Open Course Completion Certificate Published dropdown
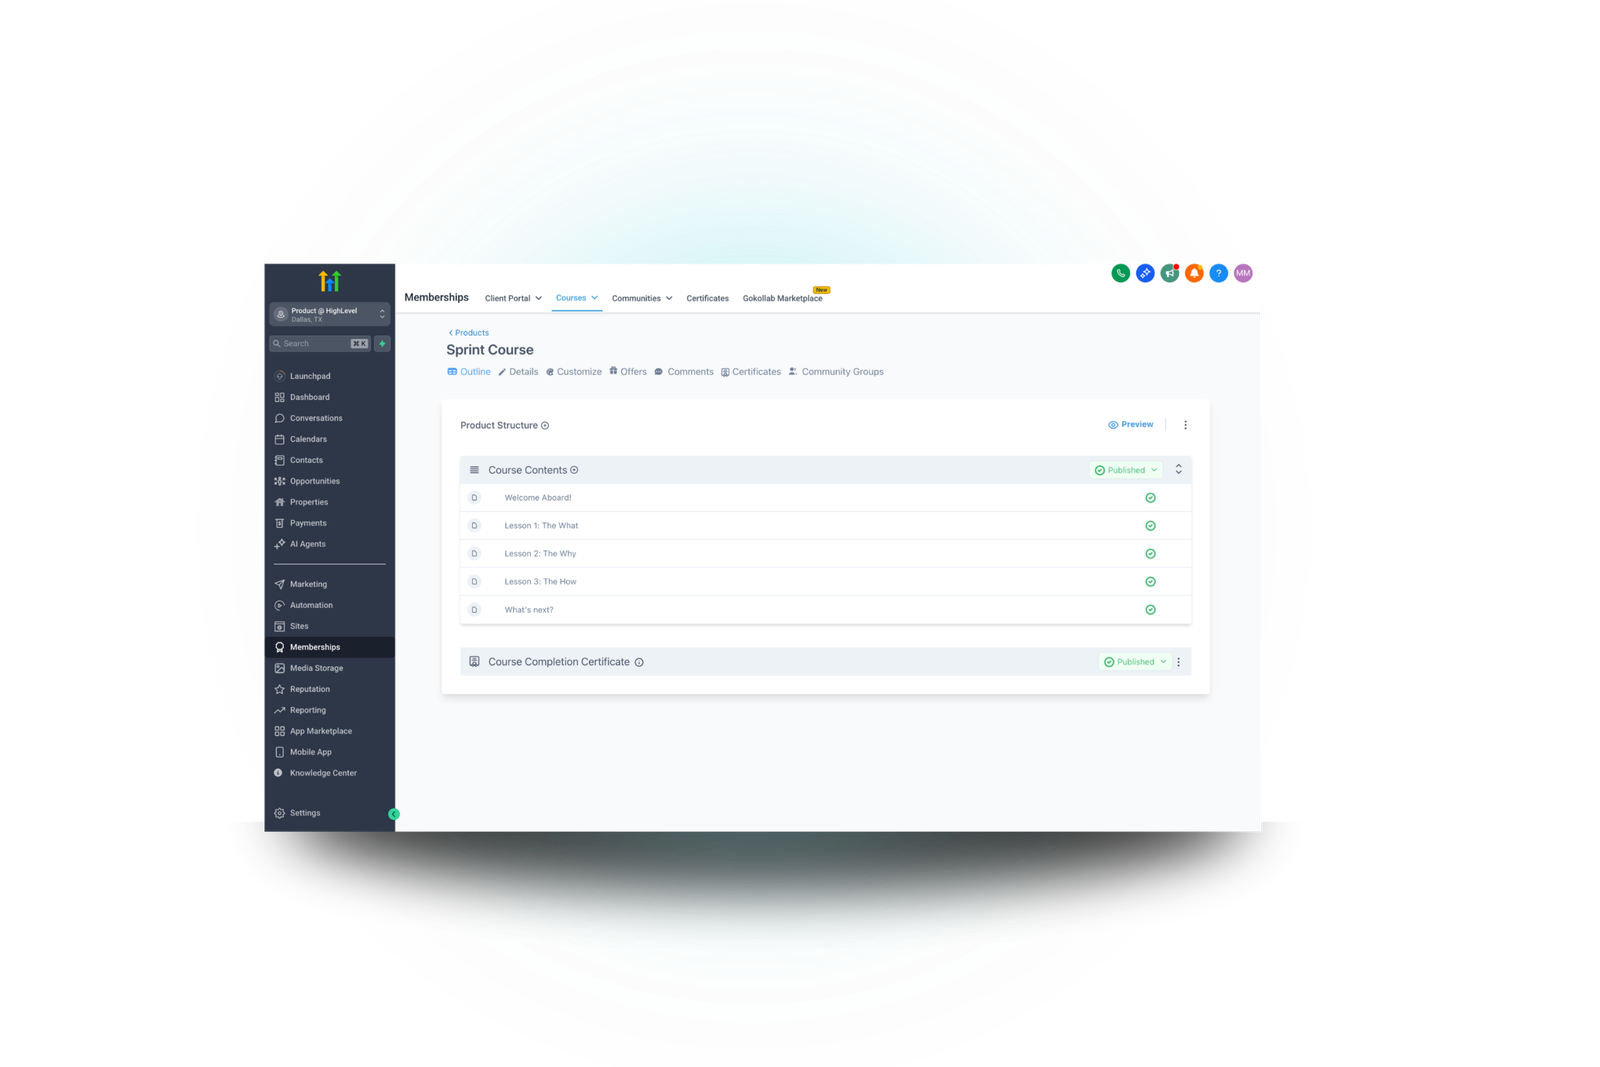Viewport: 1600px width, 1067px height. (x=1135, y=662)
